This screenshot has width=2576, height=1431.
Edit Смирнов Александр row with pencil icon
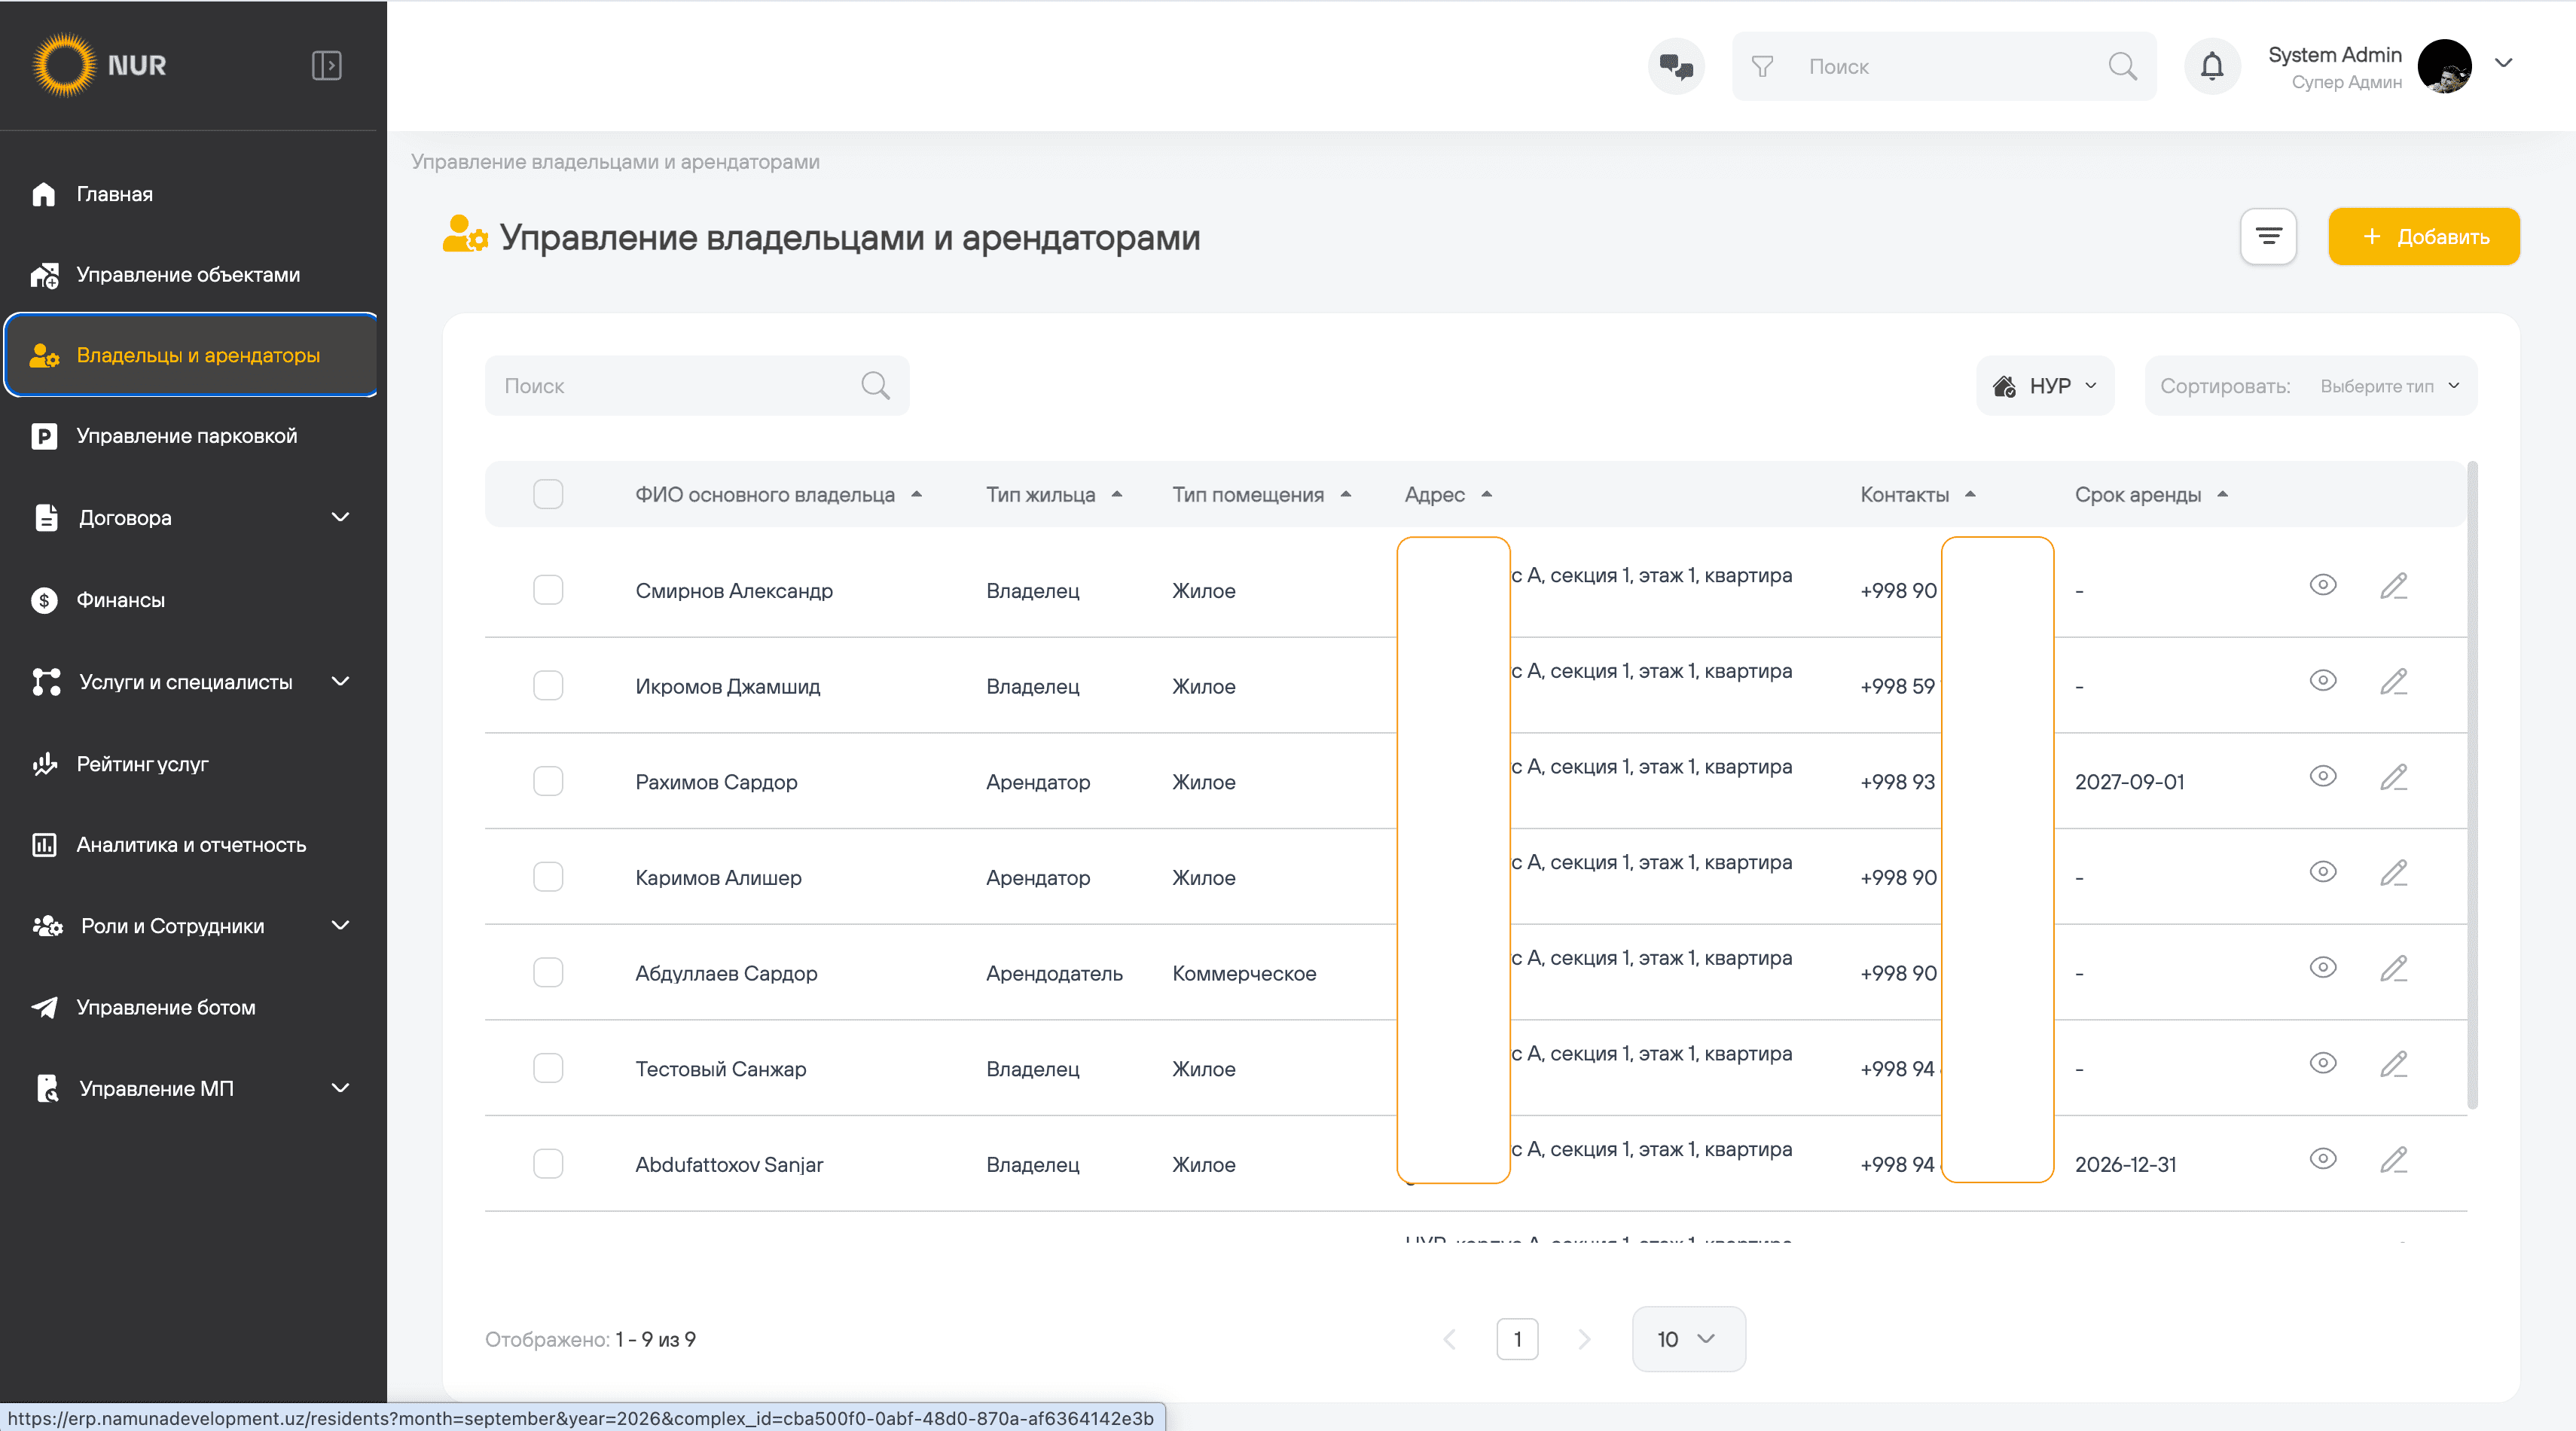click(x=2393, y=586)
